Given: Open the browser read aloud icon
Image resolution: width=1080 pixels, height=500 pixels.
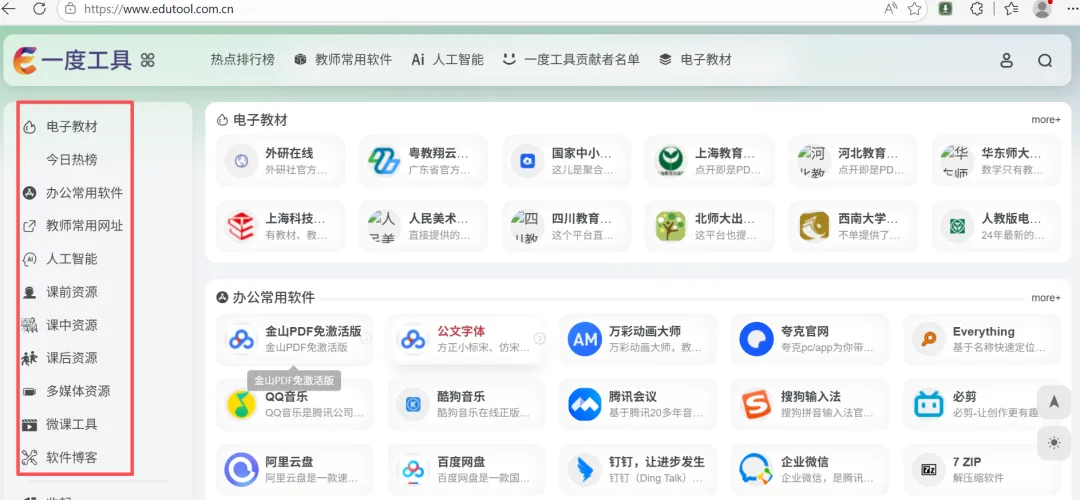Looking at the screenshot, I should (x=891, y=9).
